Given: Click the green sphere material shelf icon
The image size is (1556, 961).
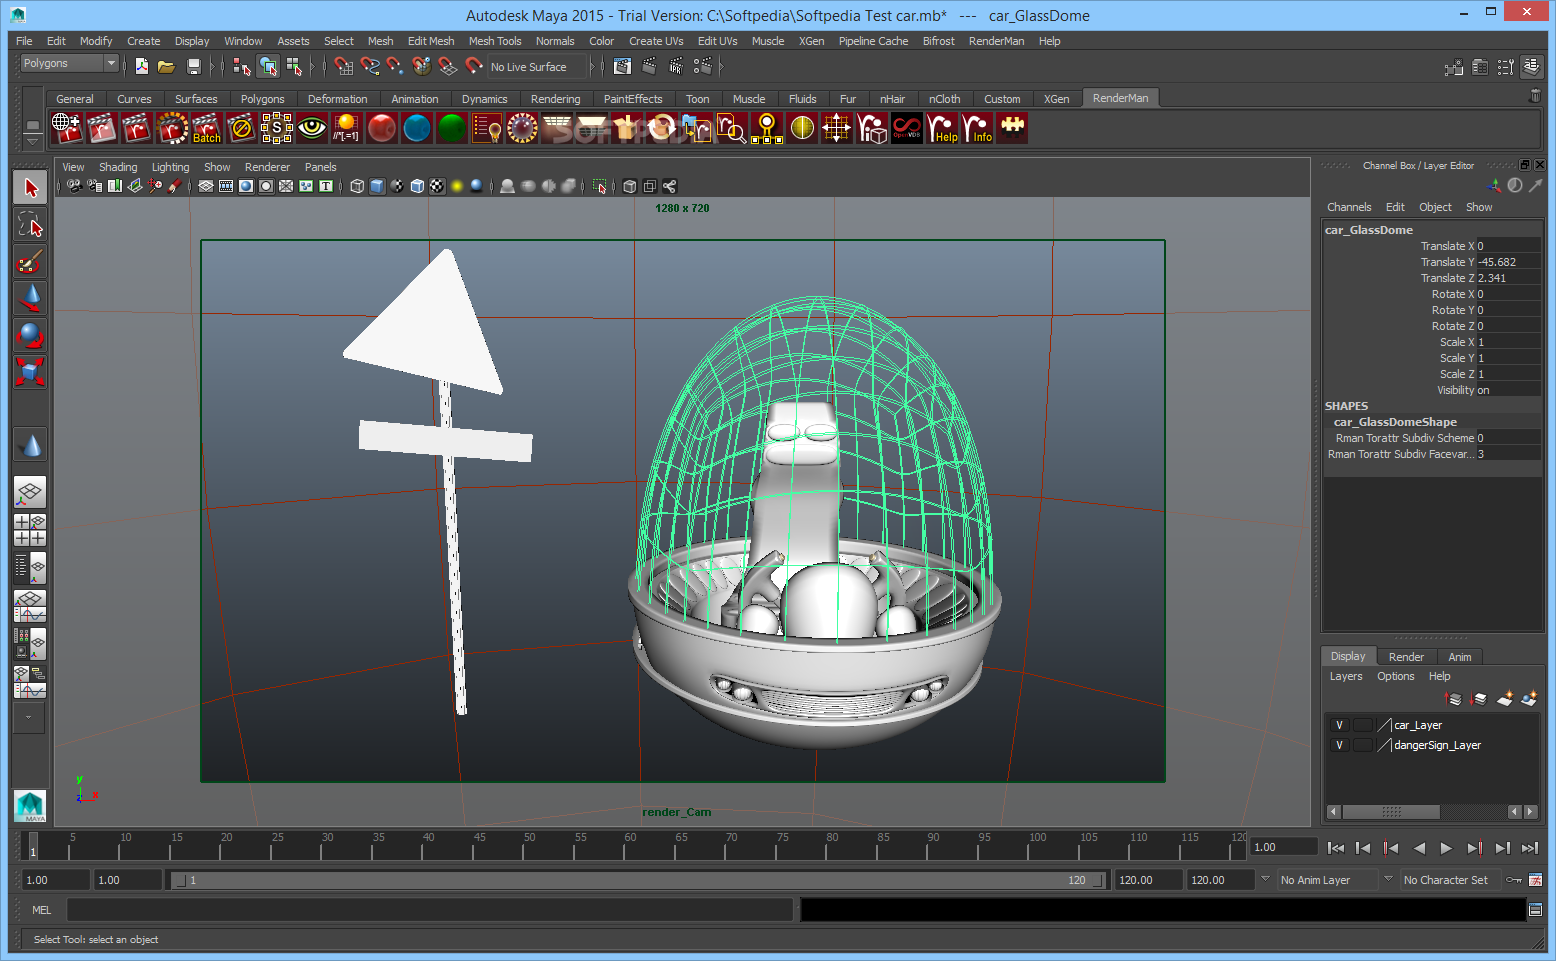Looking at the screenshot, I should click(x=451, y=128).
